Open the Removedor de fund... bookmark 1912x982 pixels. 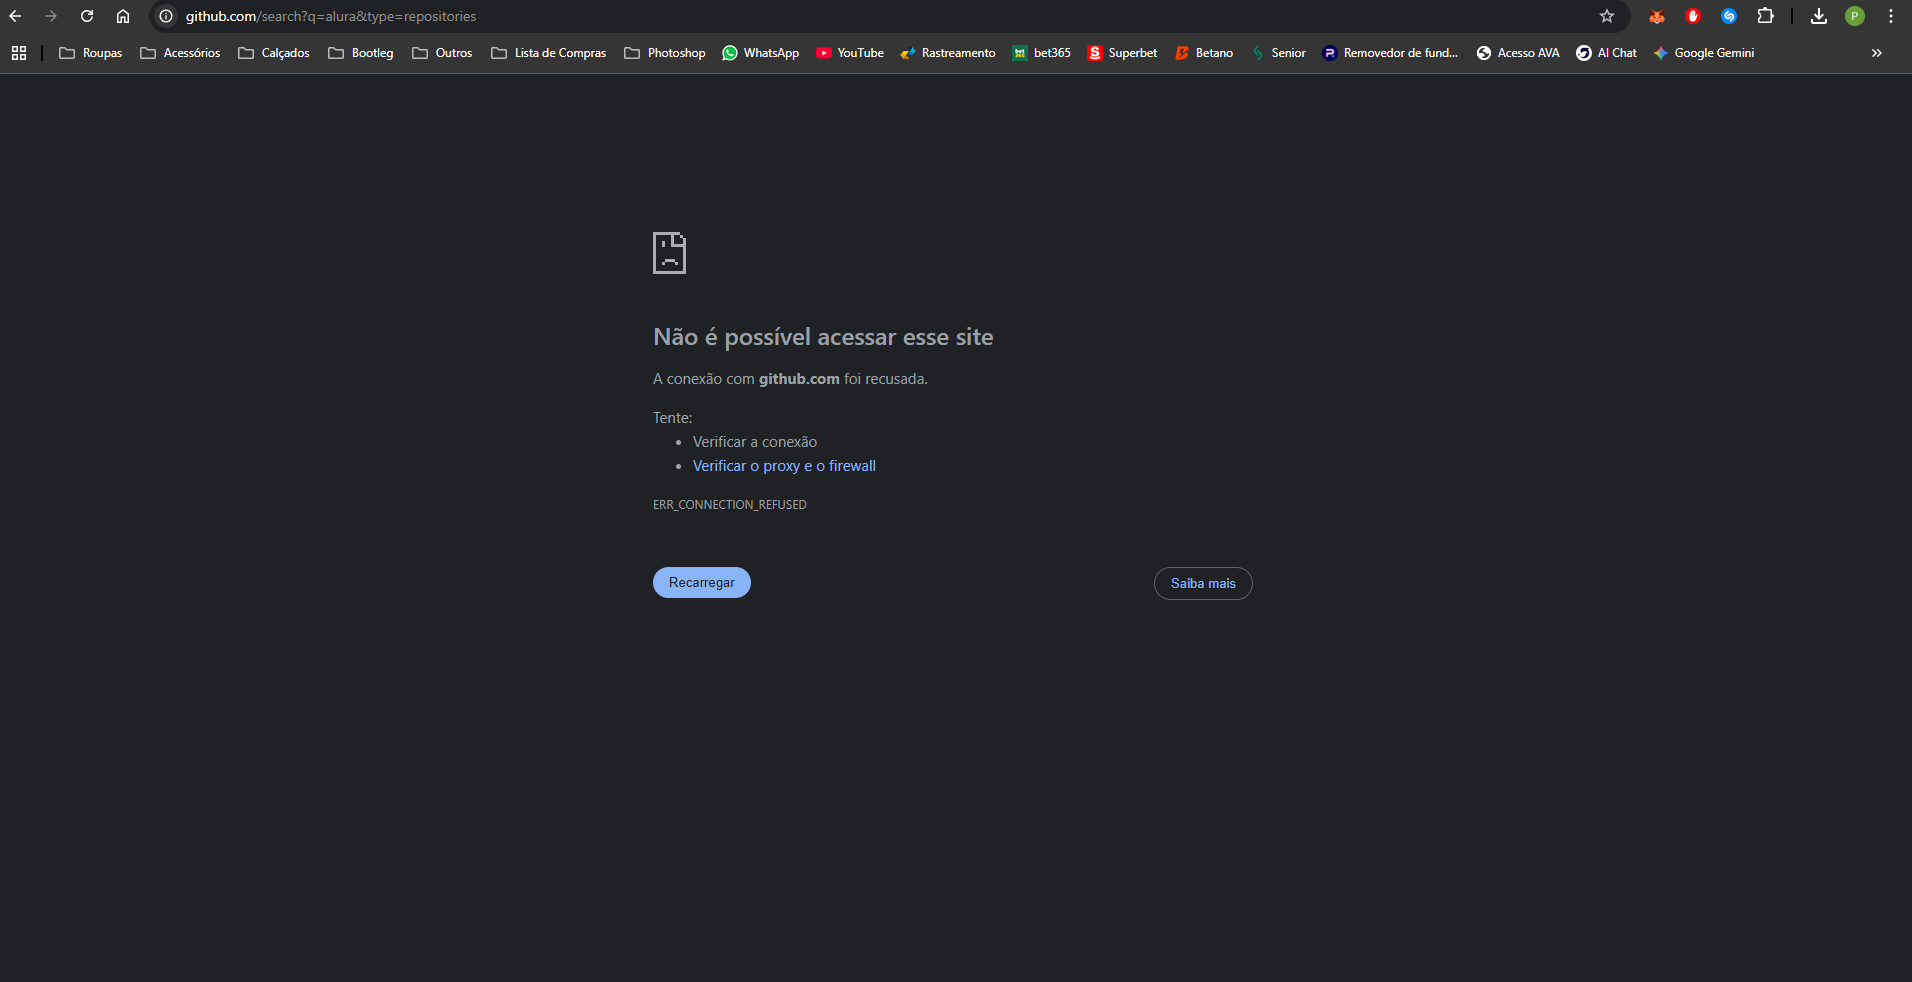tap(1390, 53)
